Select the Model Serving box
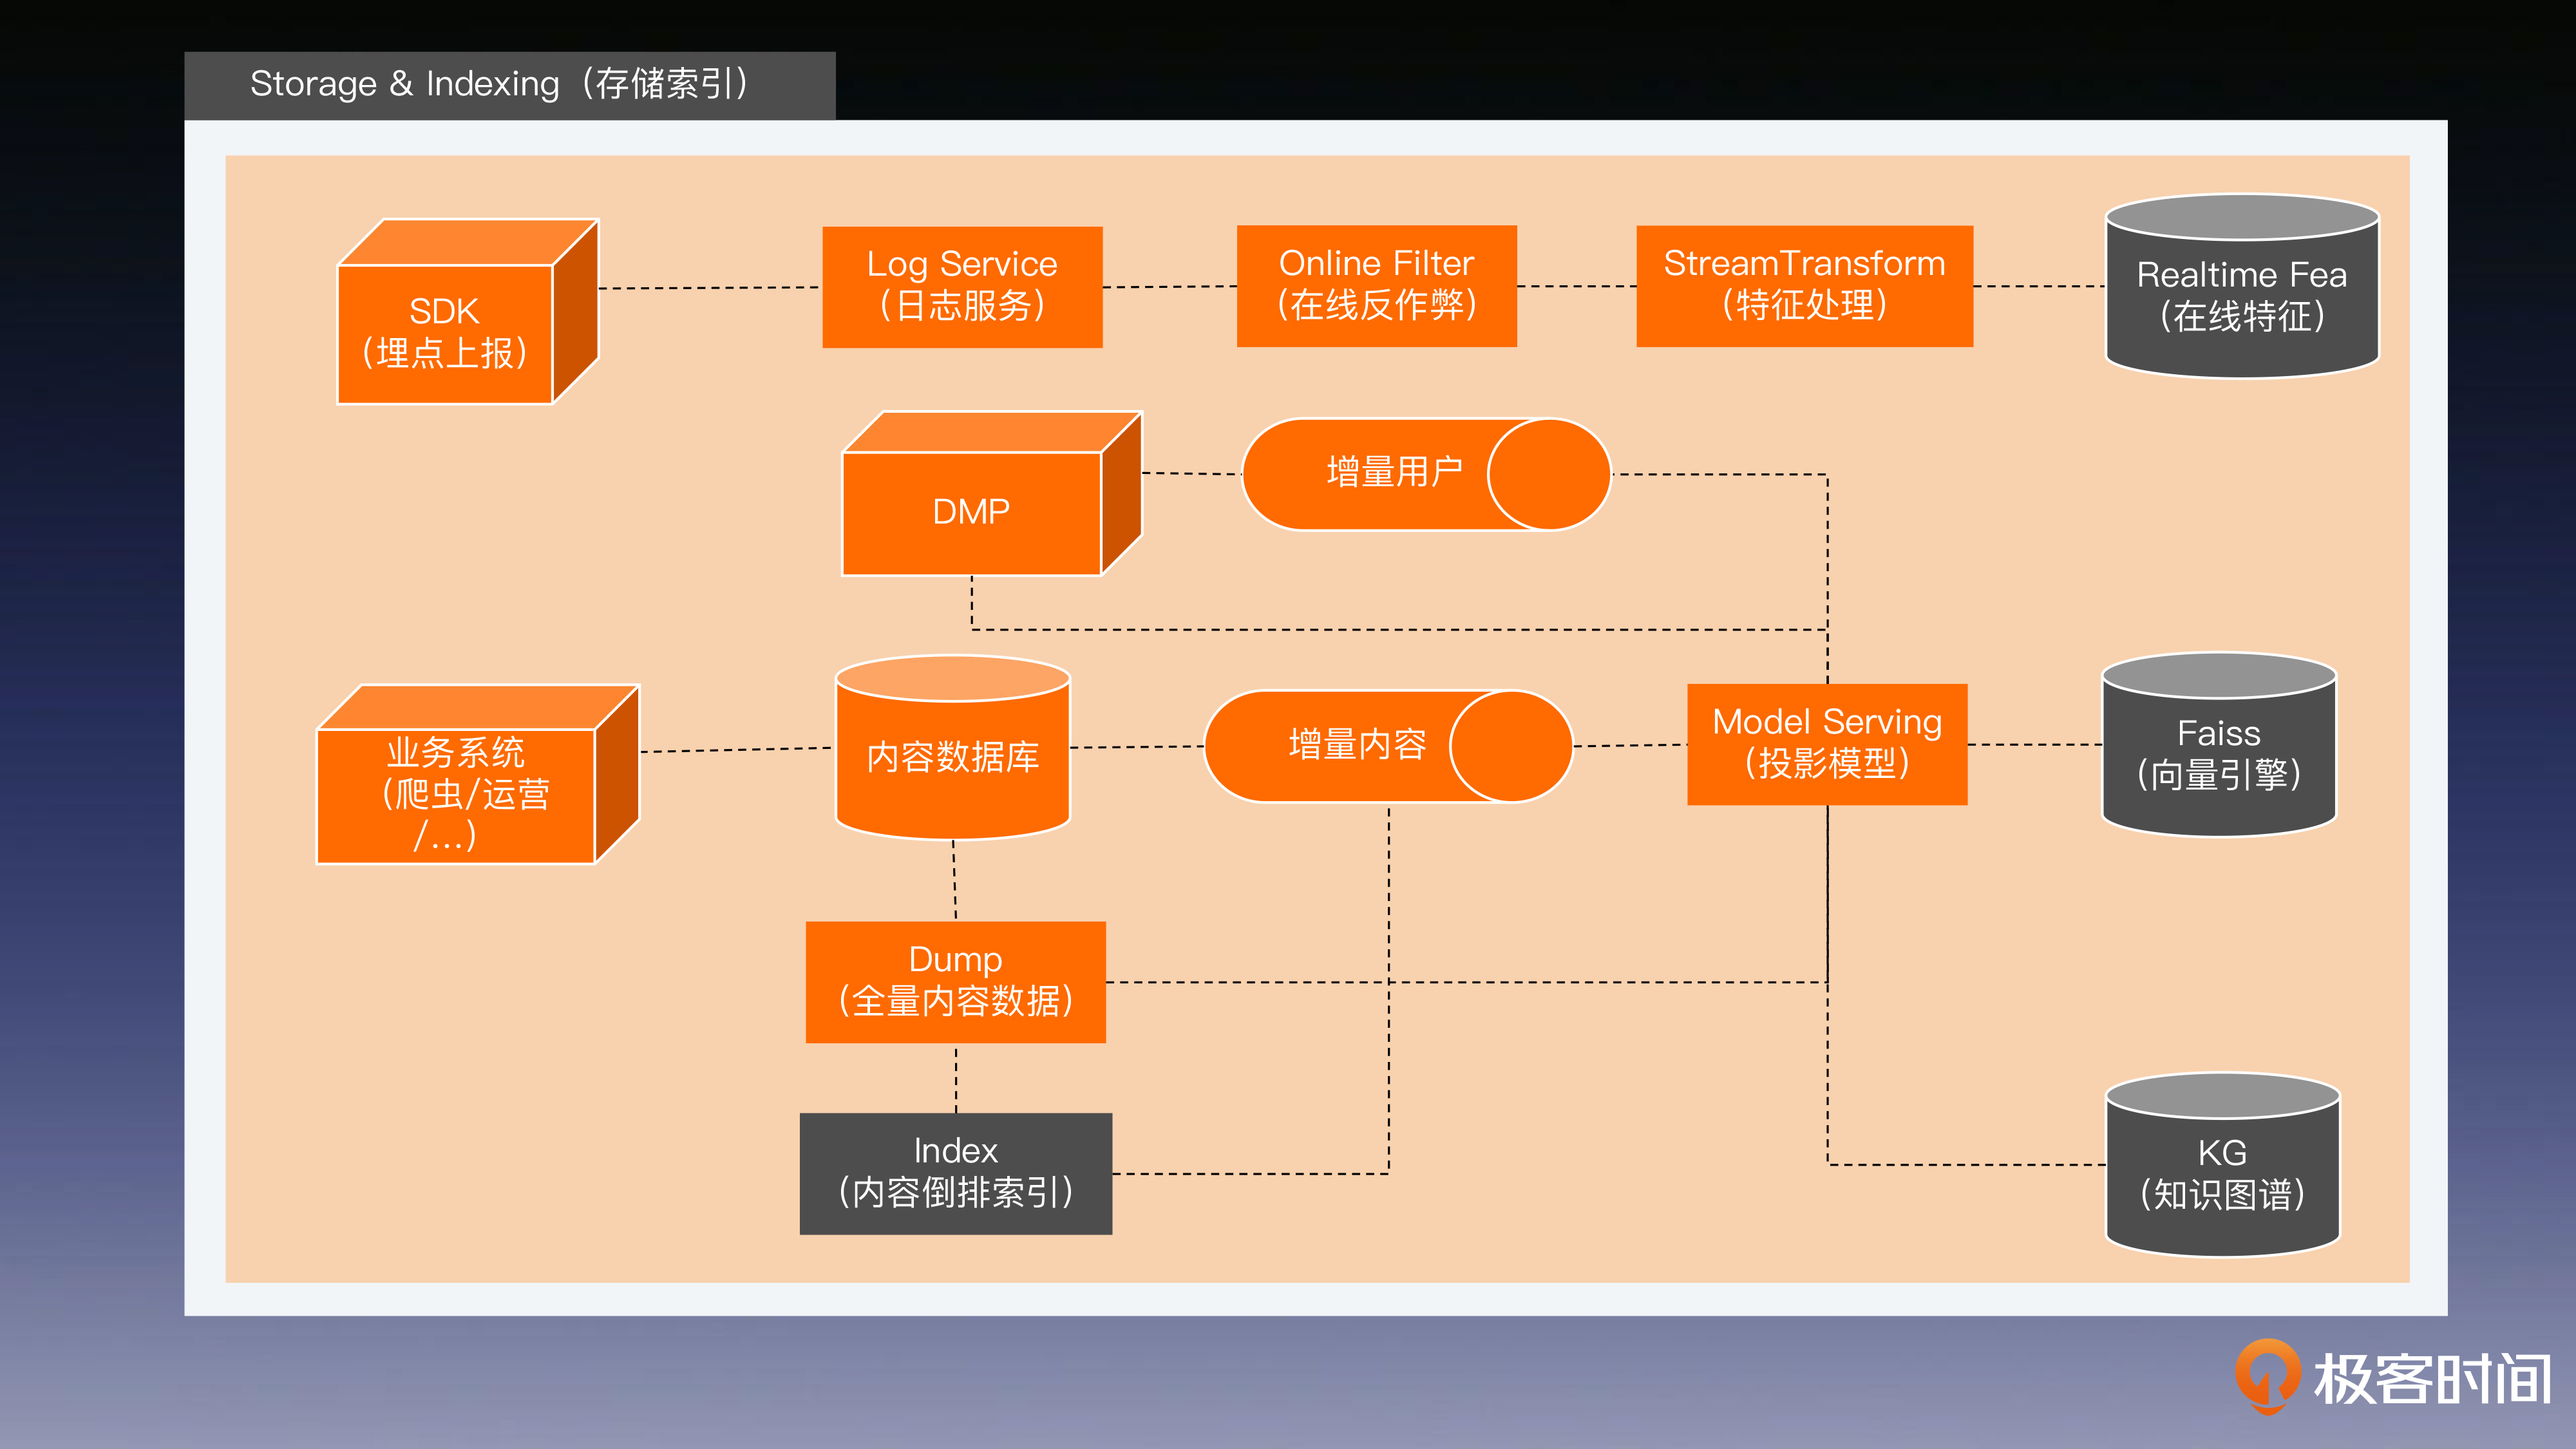 [1827, 744]
